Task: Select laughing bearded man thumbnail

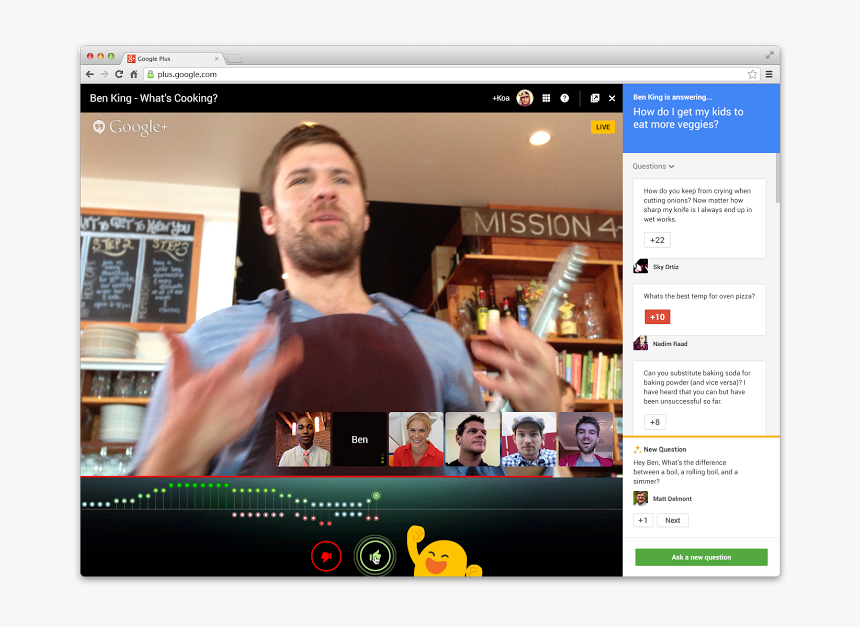Action: [x=585, y=439]
